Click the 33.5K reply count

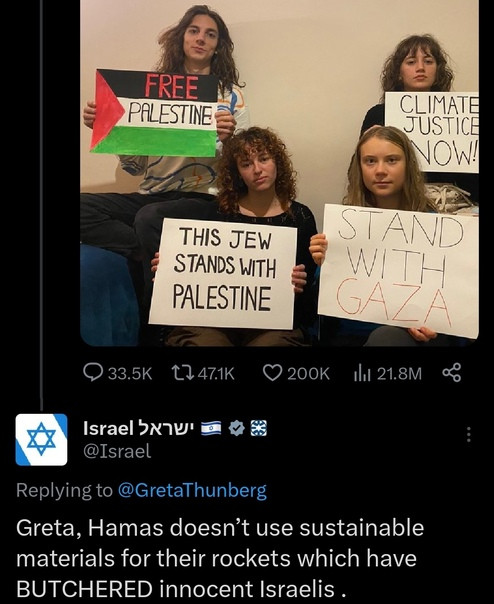coord(130,374)
